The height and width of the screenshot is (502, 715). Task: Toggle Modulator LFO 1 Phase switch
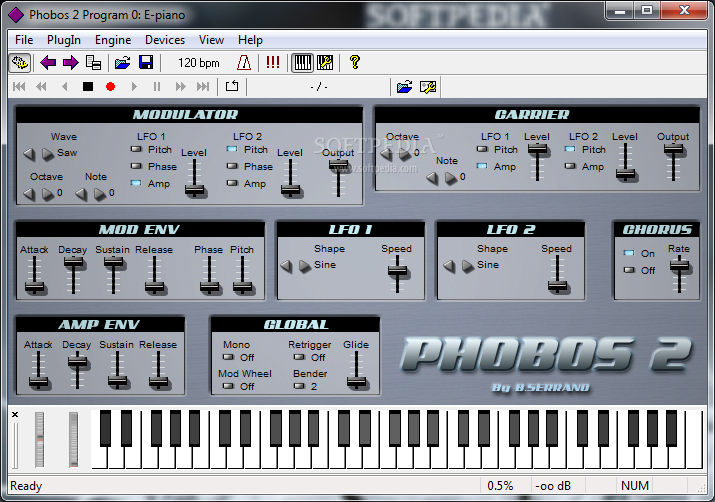pyautogui.click(x=136, y=166)
